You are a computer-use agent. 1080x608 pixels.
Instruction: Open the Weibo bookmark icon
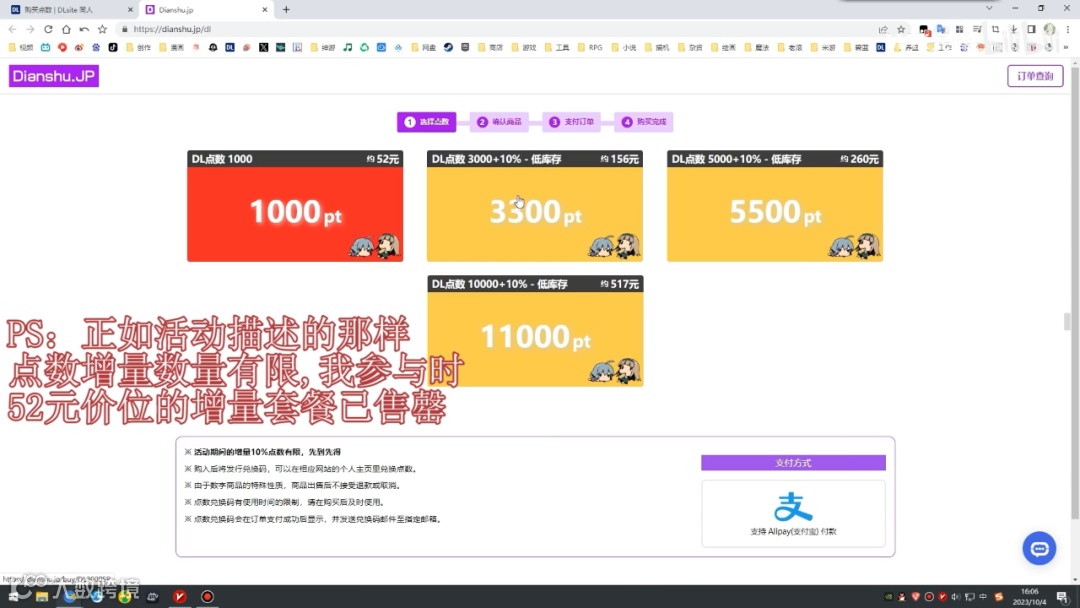pyautogui.click(x=79, y=48)
